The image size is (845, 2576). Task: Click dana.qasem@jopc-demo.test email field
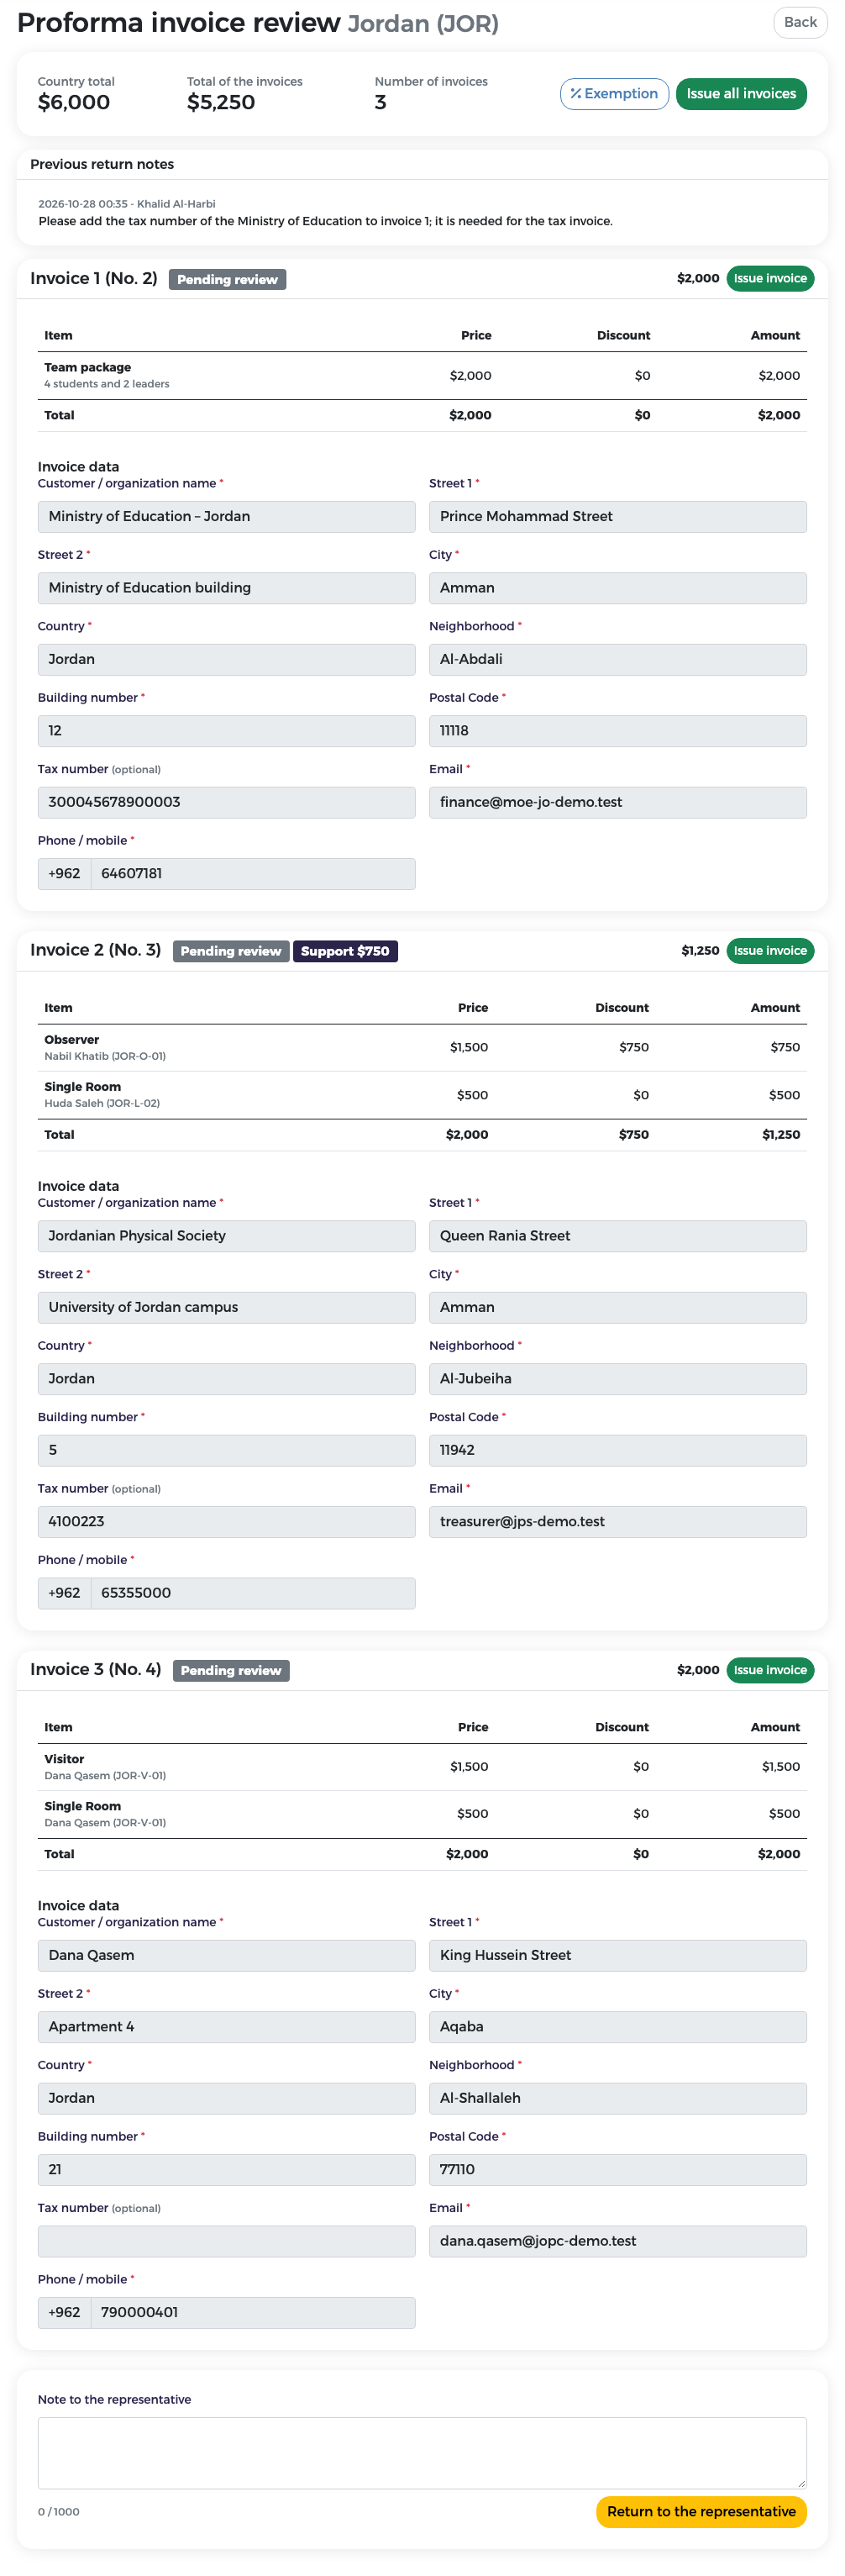[x=618, y=2241]
